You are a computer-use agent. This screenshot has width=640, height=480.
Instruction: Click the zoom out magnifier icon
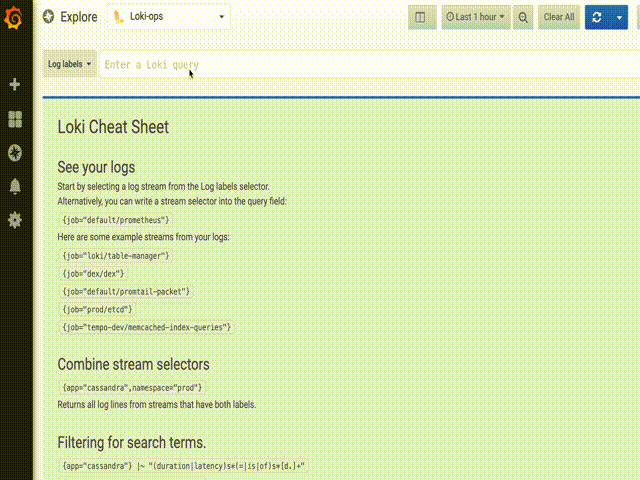coord(523,17)
